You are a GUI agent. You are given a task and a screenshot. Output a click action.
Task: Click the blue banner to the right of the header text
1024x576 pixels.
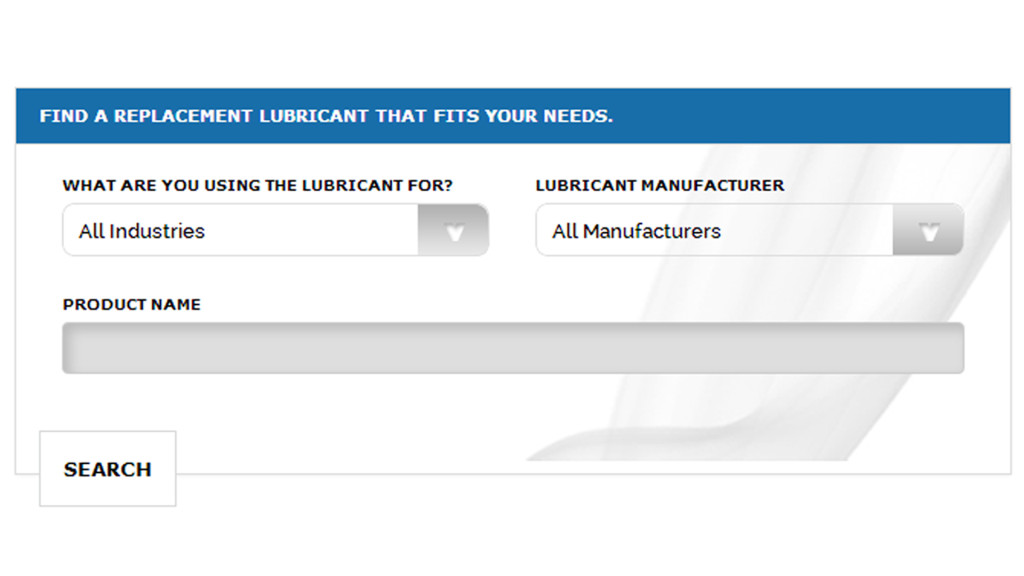[810, 116]
